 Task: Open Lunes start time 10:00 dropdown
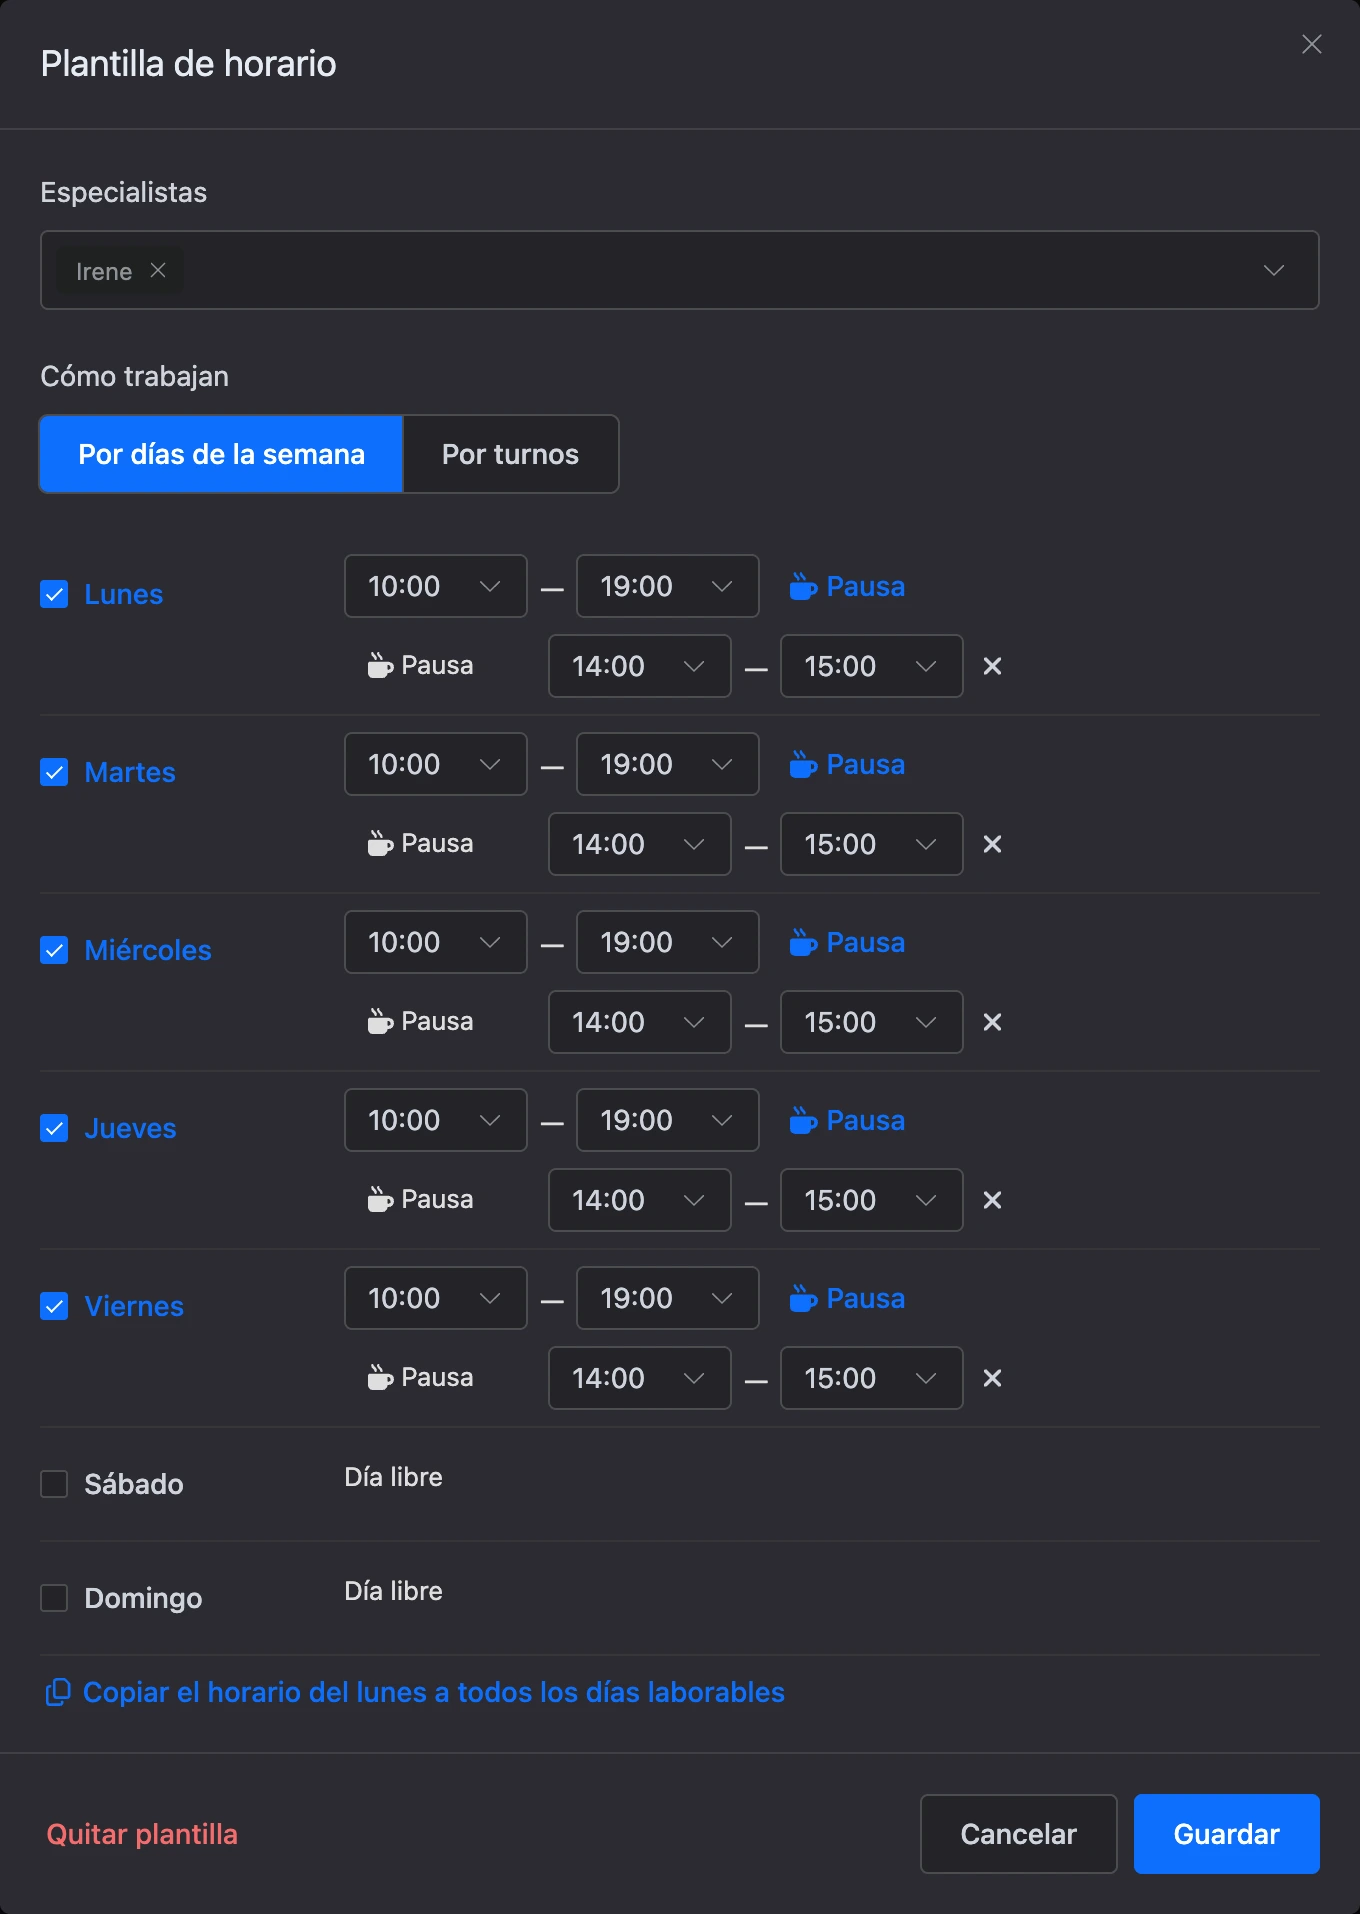[436, 586]
